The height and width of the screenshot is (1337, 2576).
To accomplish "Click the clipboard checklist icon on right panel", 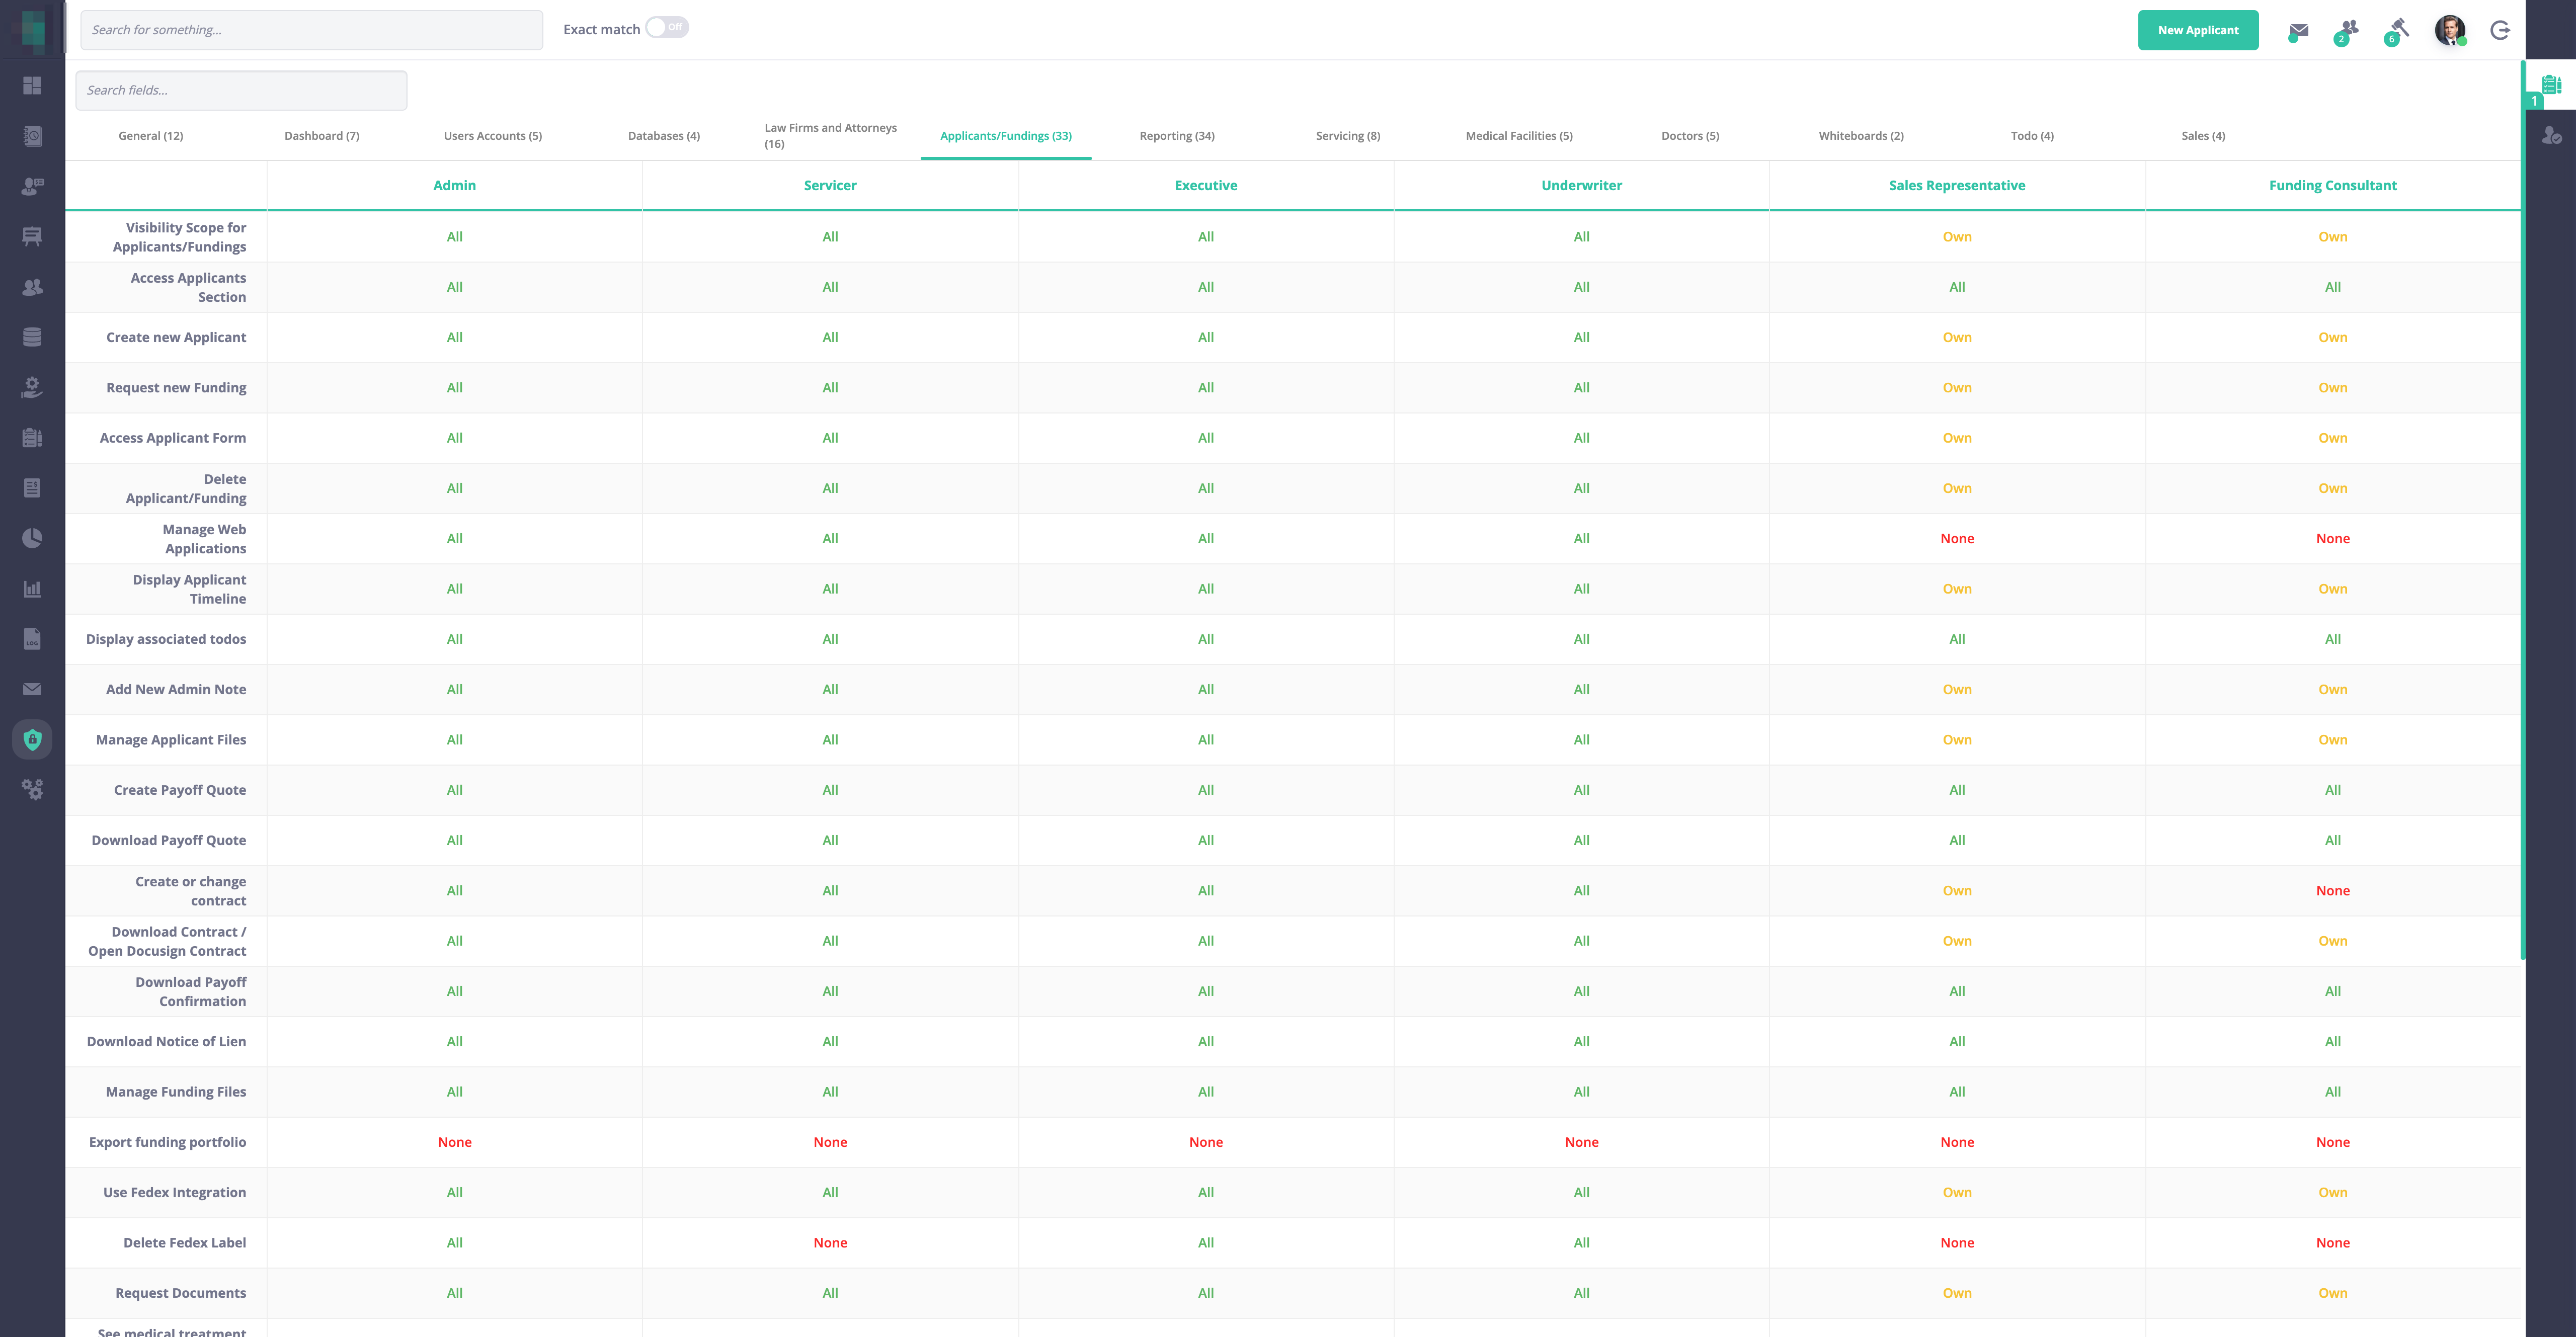I will pyautogui.click(x=2551, y=85).
